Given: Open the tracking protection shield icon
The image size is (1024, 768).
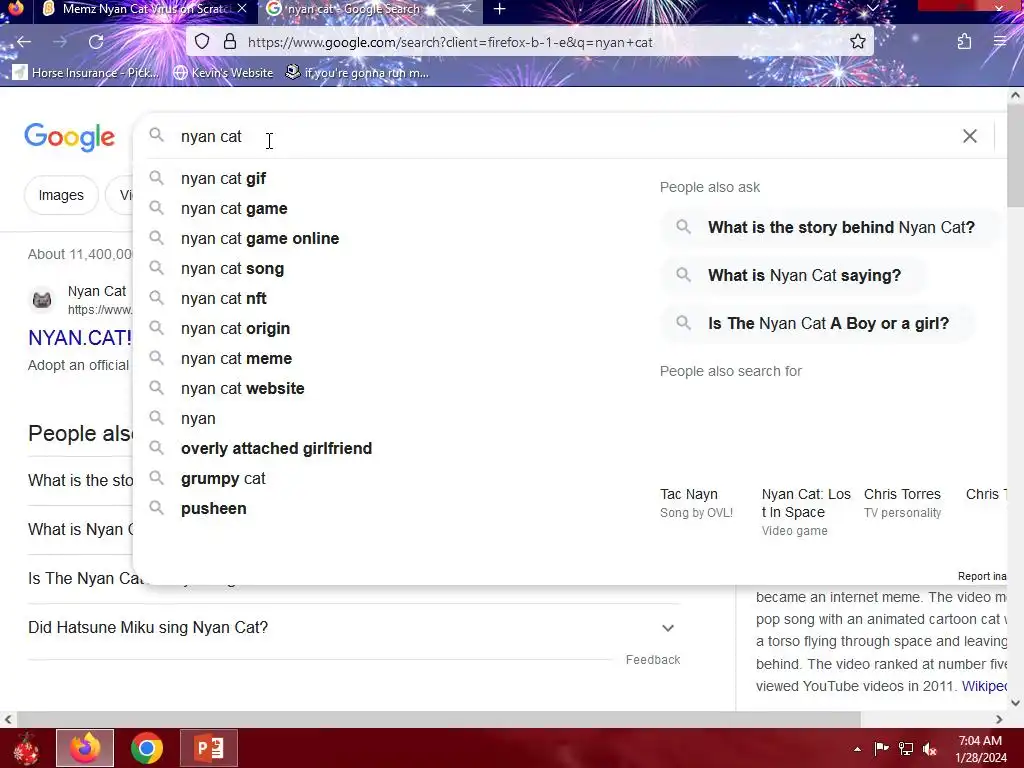Looking at the screenshot, I should pyautogui.click(x=202, y=42).
